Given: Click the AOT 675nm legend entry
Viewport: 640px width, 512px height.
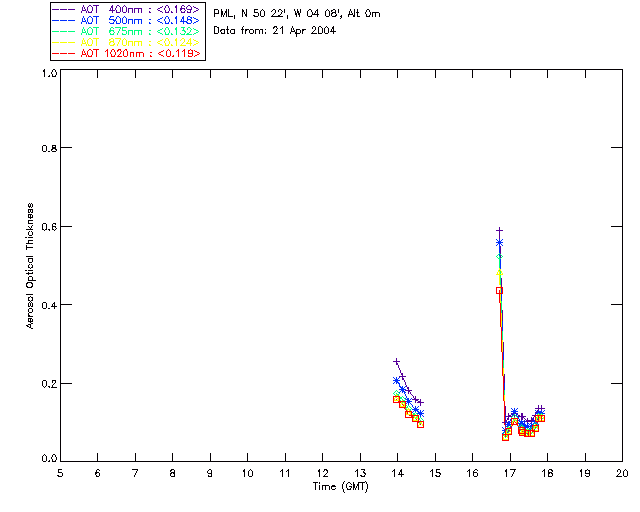Looking at the screenshot, I should point(126,31).
